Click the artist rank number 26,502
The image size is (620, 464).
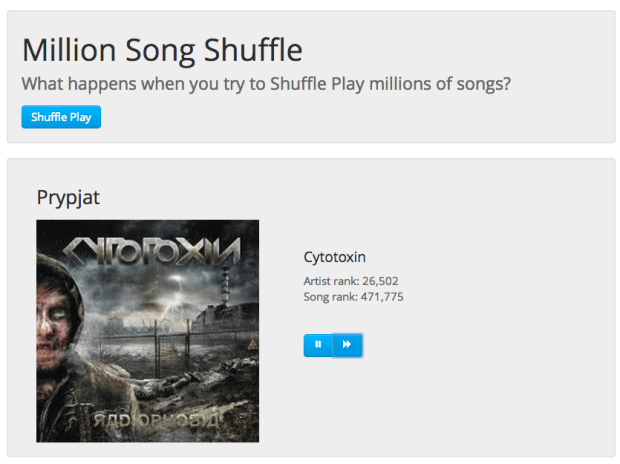[x=382, y=281]
